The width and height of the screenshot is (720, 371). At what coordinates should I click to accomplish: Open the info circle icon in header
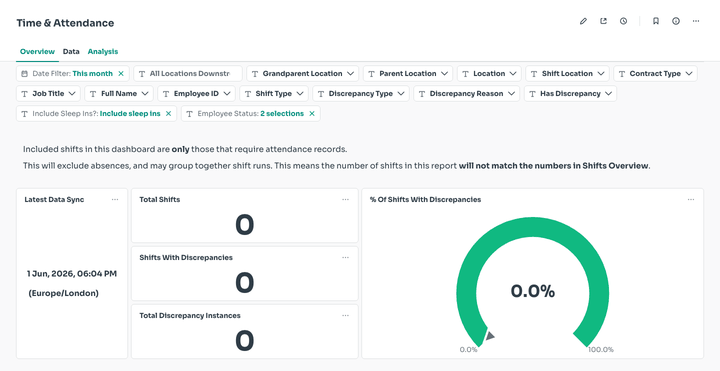[676, 21]
